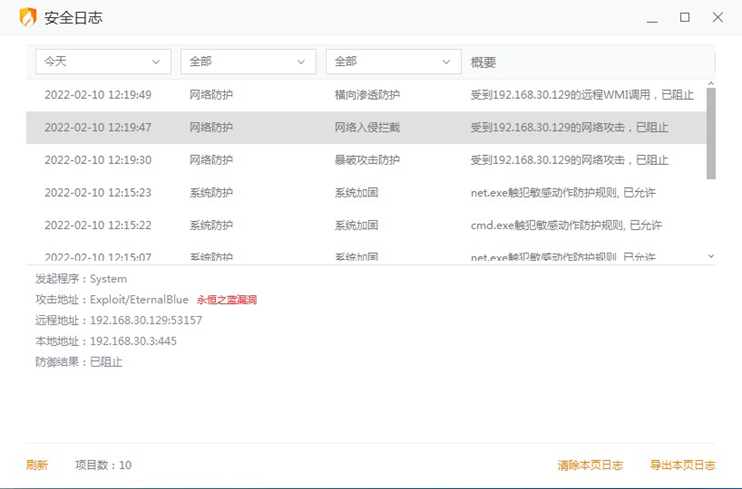Select the 网络入侵拦截 log entry
The height and width of the screenshot is (489, 742).
click(x=366, y=128)
